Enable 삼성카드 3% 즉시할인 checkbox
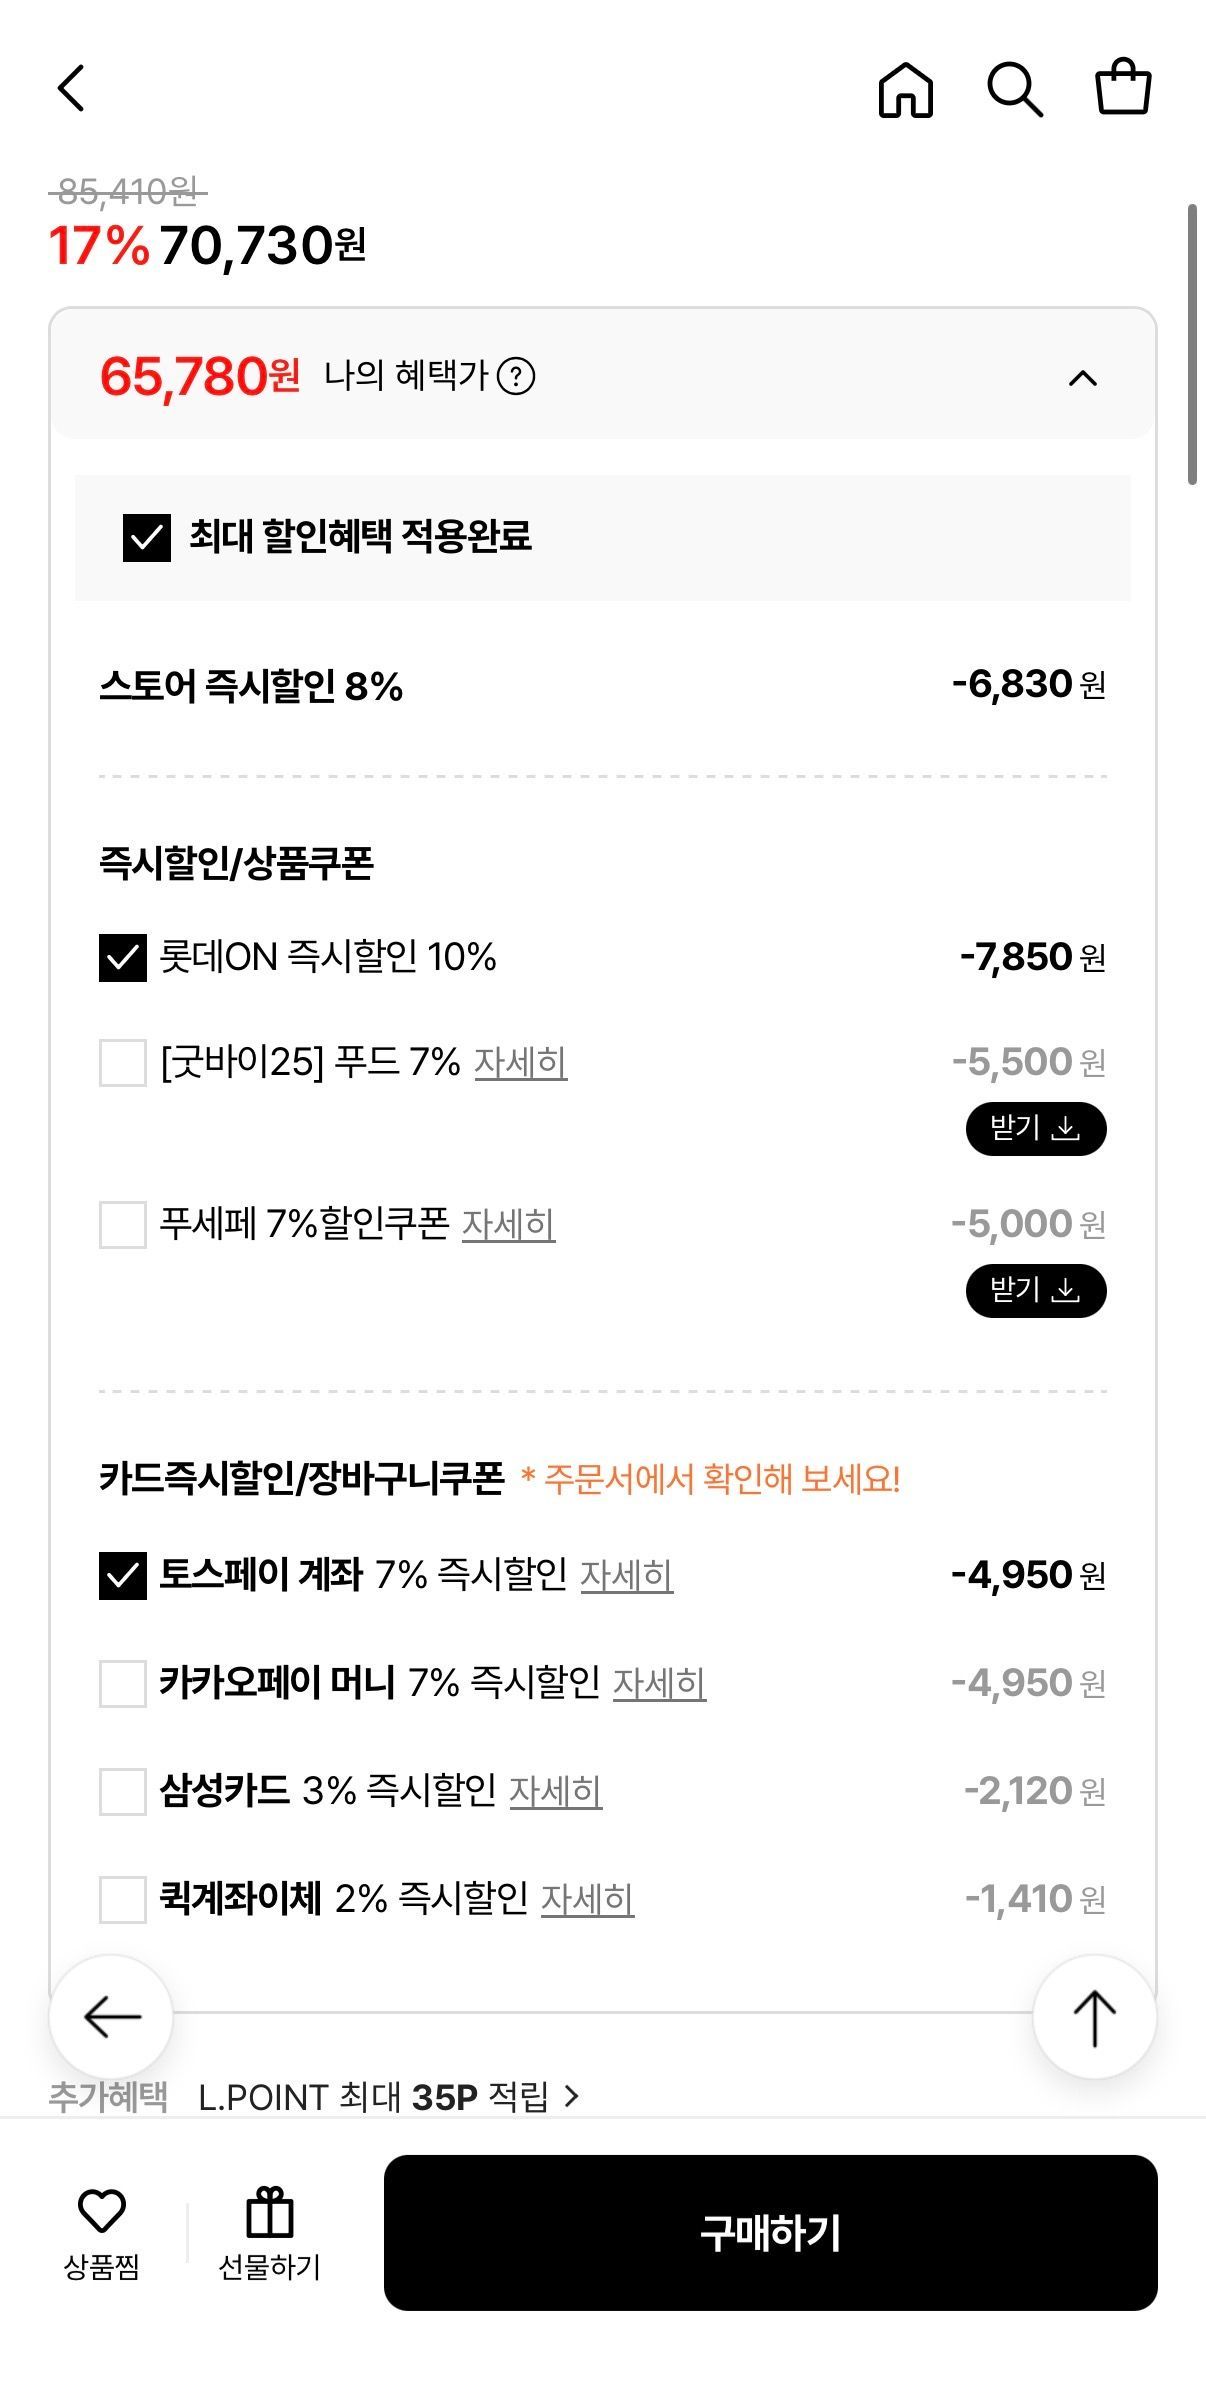 pos(123,1791)
